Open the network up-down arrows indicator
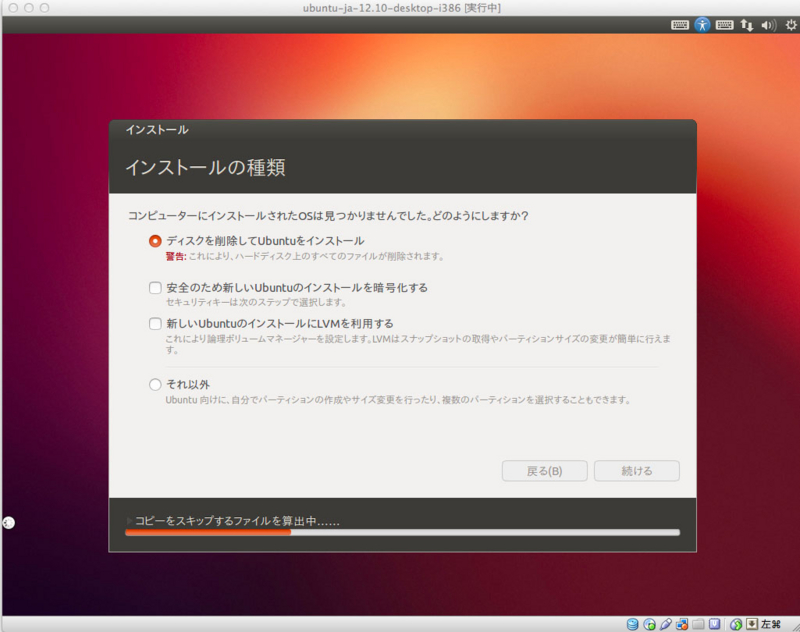This screenshot has height=632, width=800. pyautogui.click(x=746, y=25)
